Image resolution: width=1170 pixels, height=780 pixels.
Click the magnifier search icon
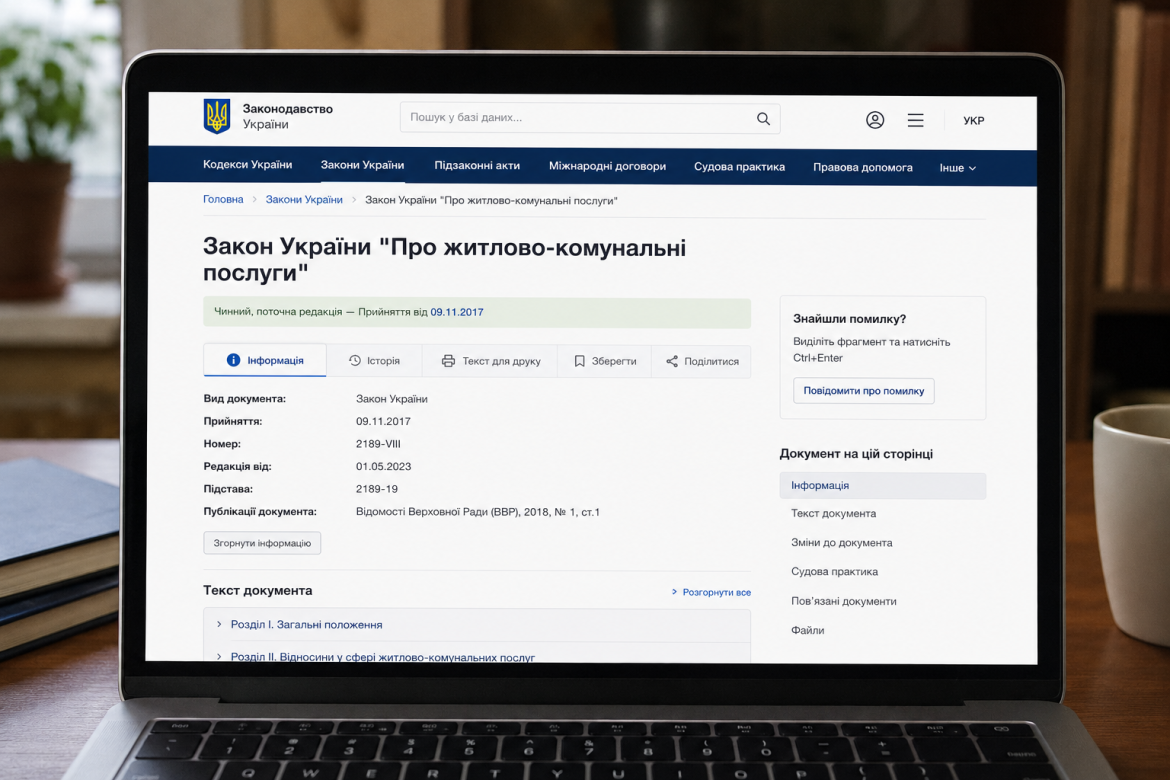click(x=763, y=119)
